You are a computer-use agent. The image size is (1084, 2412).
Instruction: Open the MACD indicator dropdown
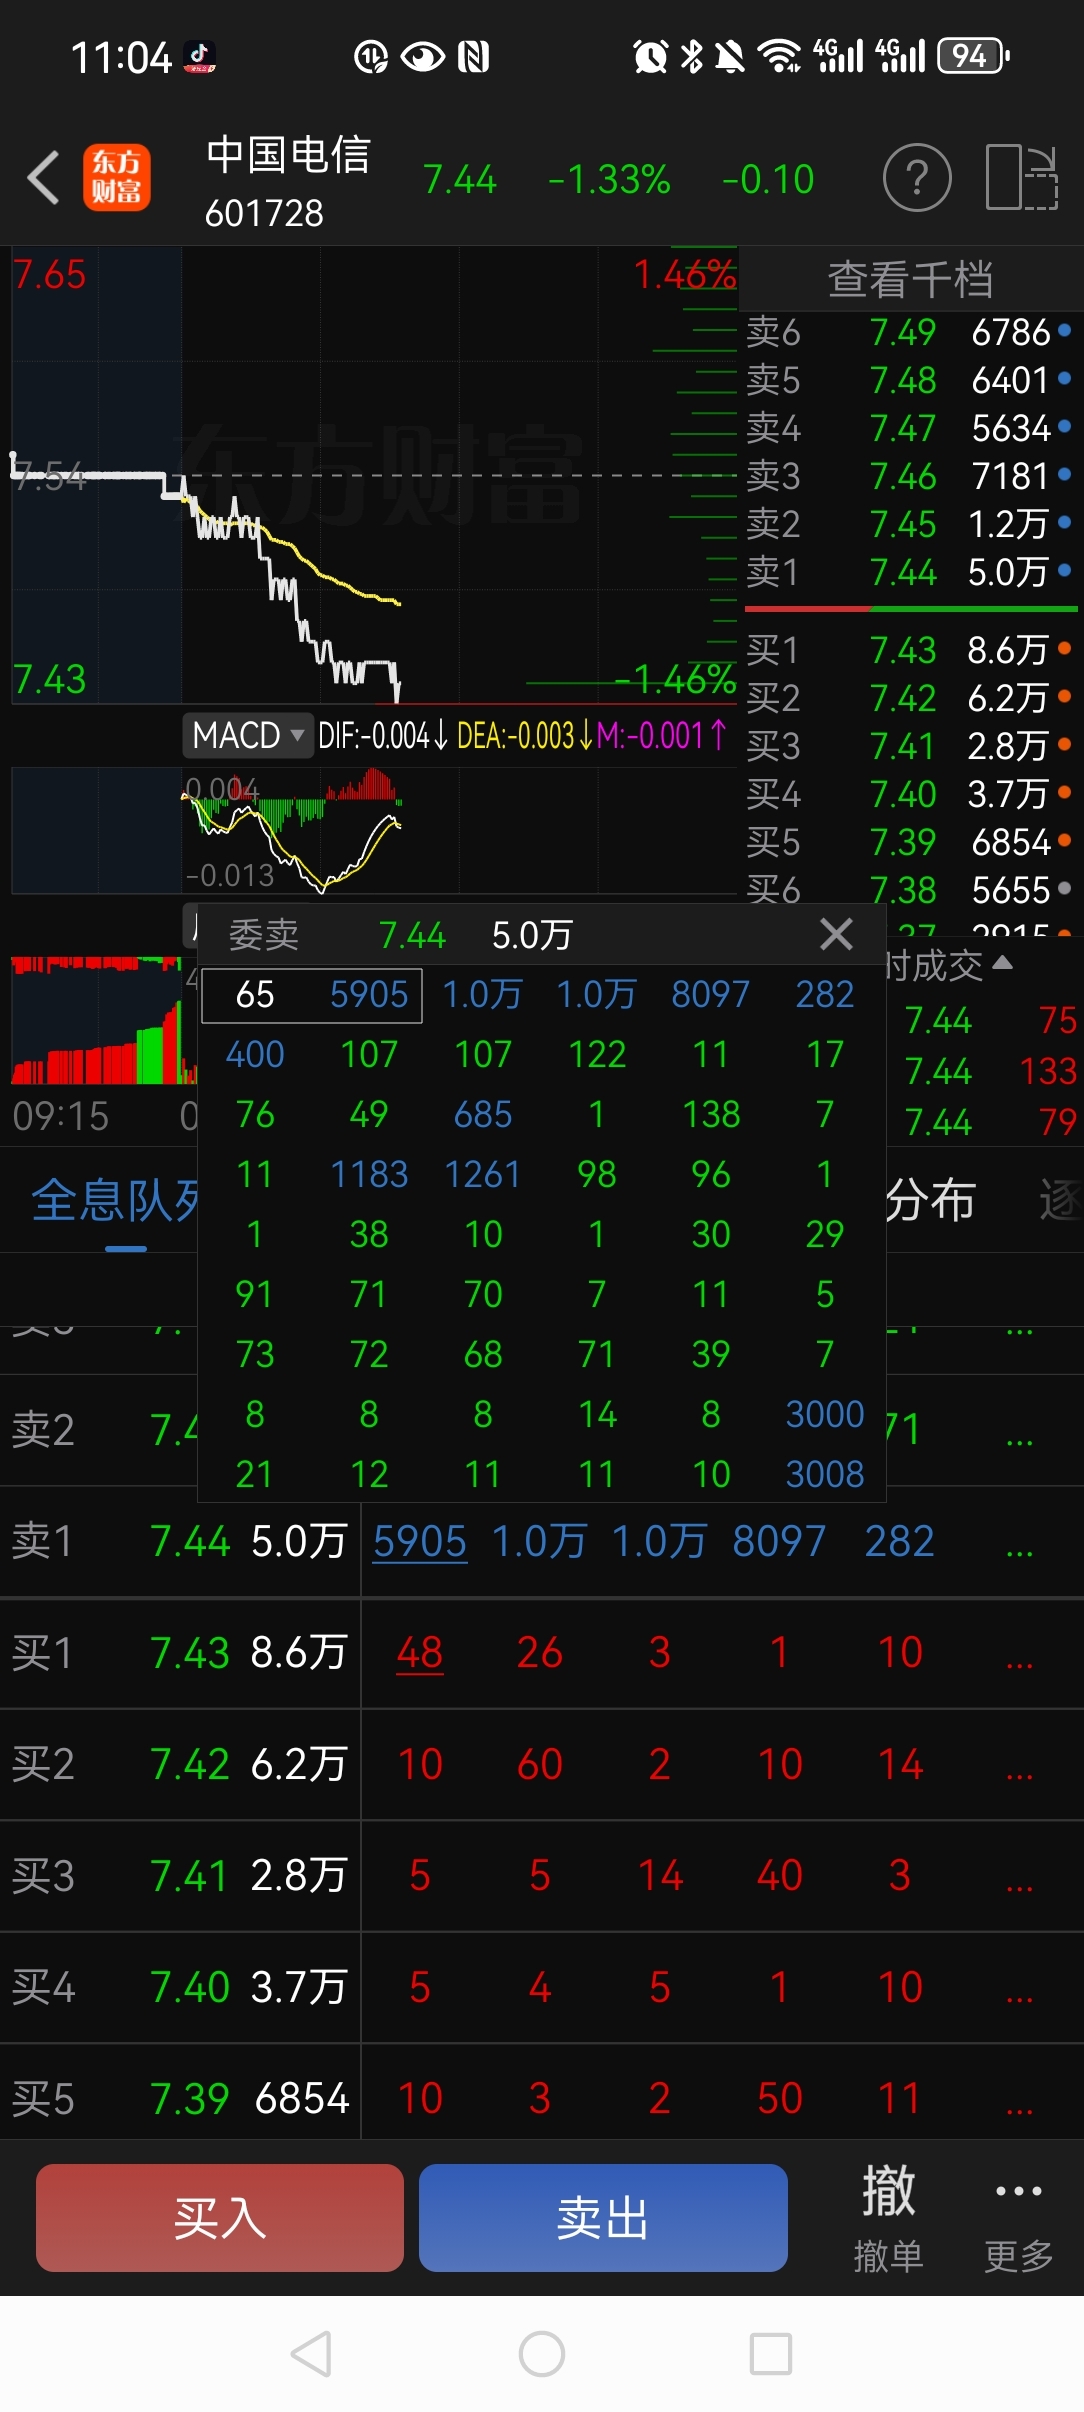[x=248, y=735]
